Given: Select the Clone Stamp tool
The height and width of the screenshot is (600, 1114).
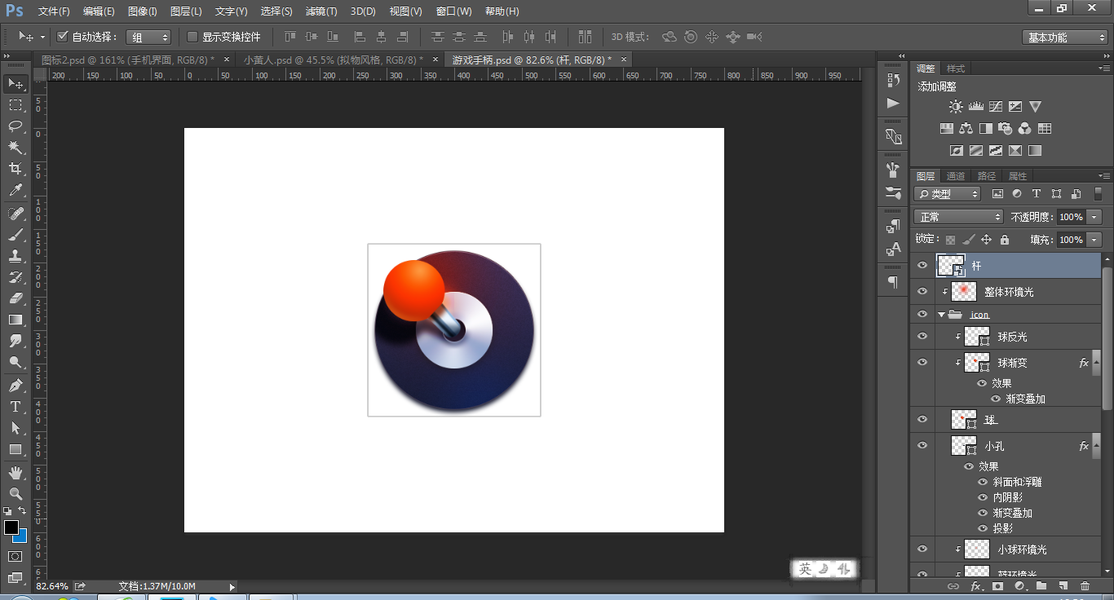Looking at the screenshot, I should (15, 256).
